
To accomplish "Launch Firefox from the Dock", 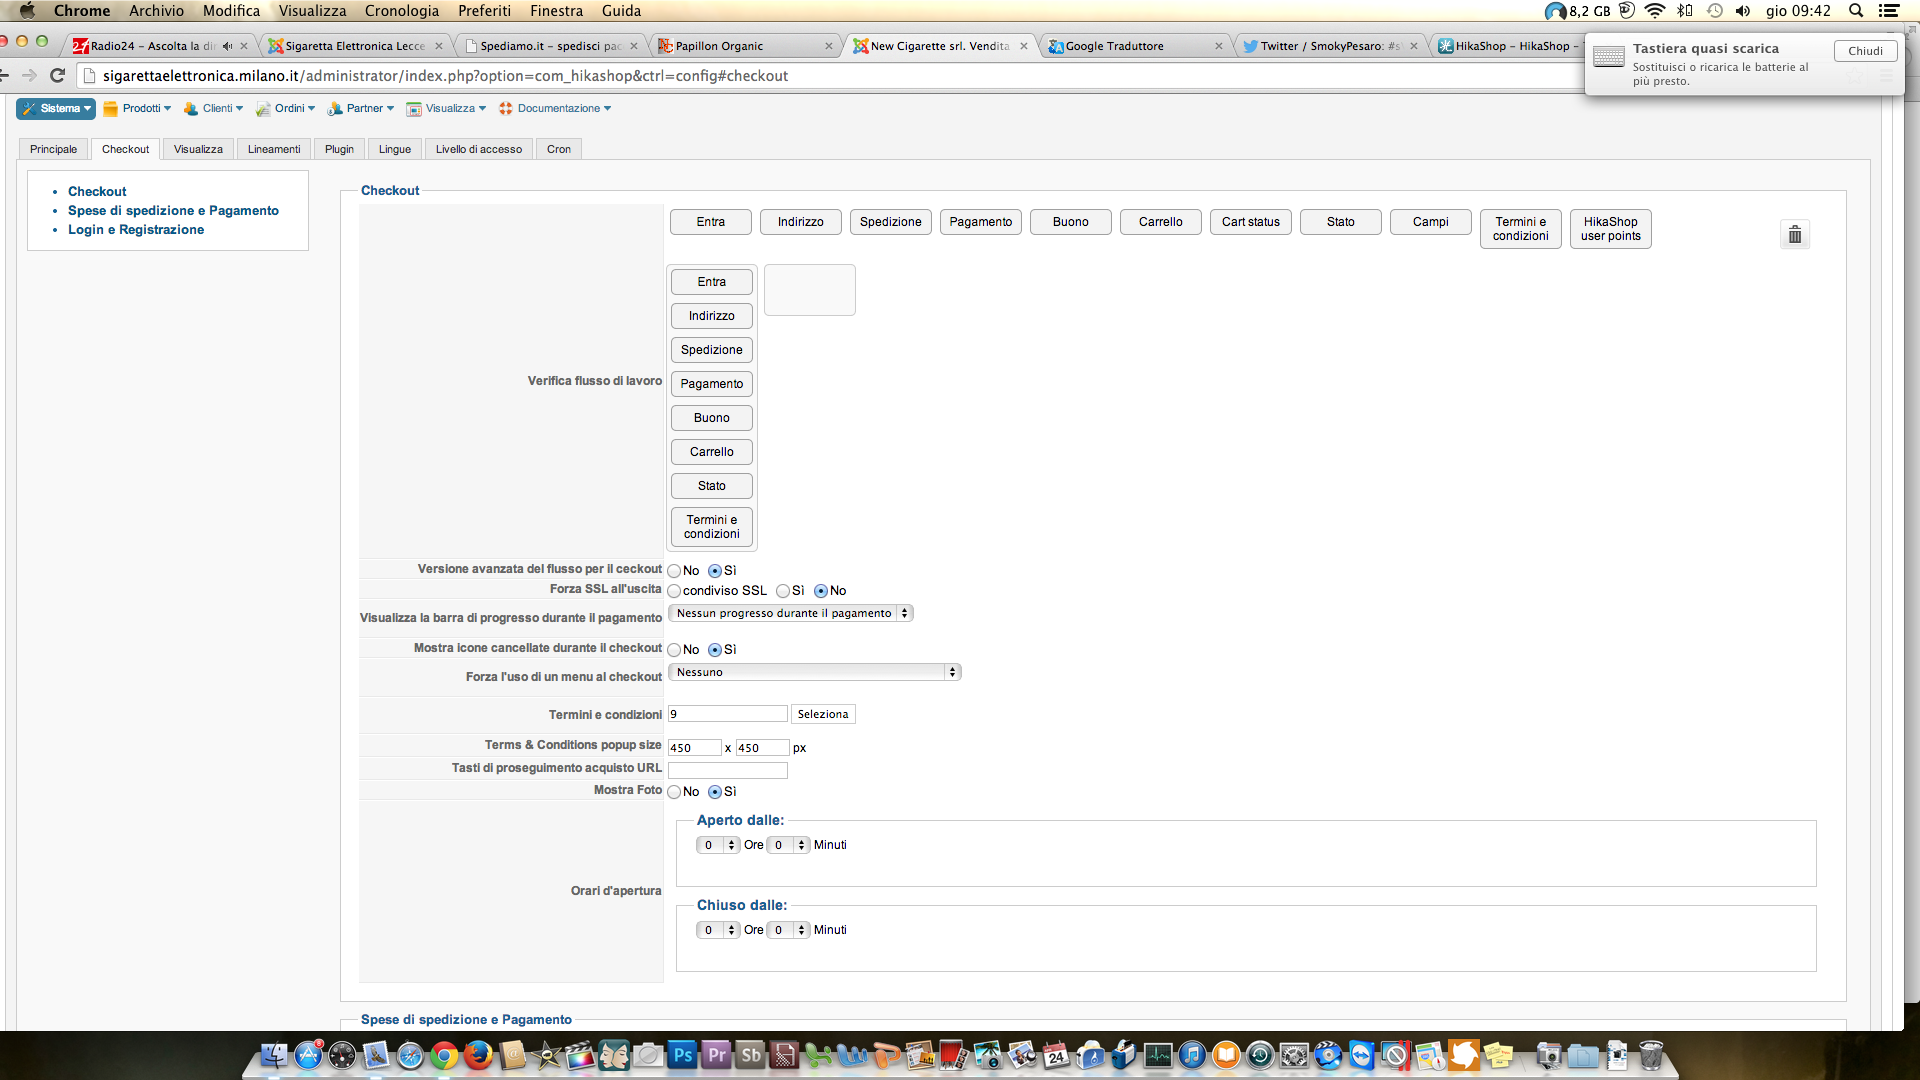I will tap(478, 1055).
